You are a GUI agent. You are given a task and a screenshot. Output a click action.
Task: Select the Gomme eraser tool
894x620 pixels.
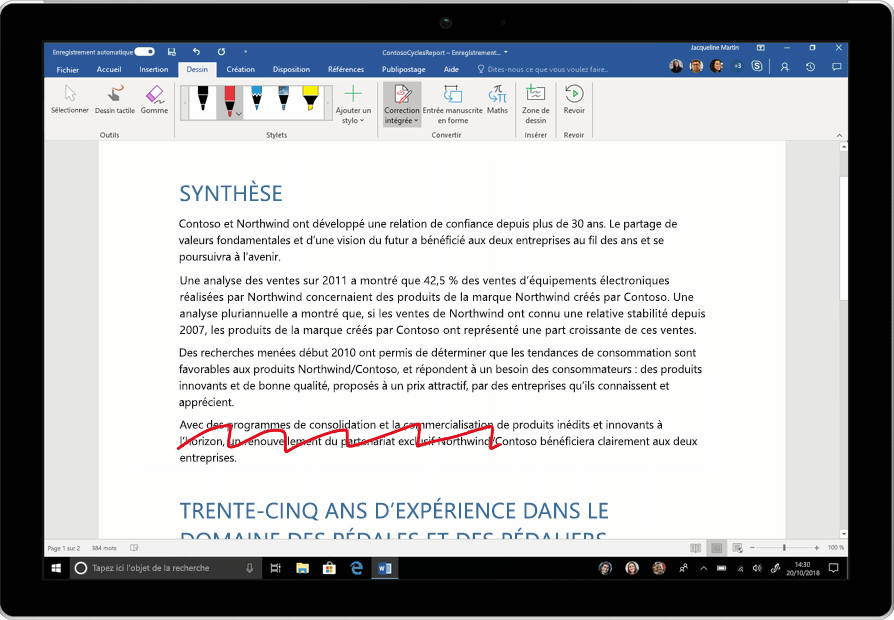click(x=155, y=100)
